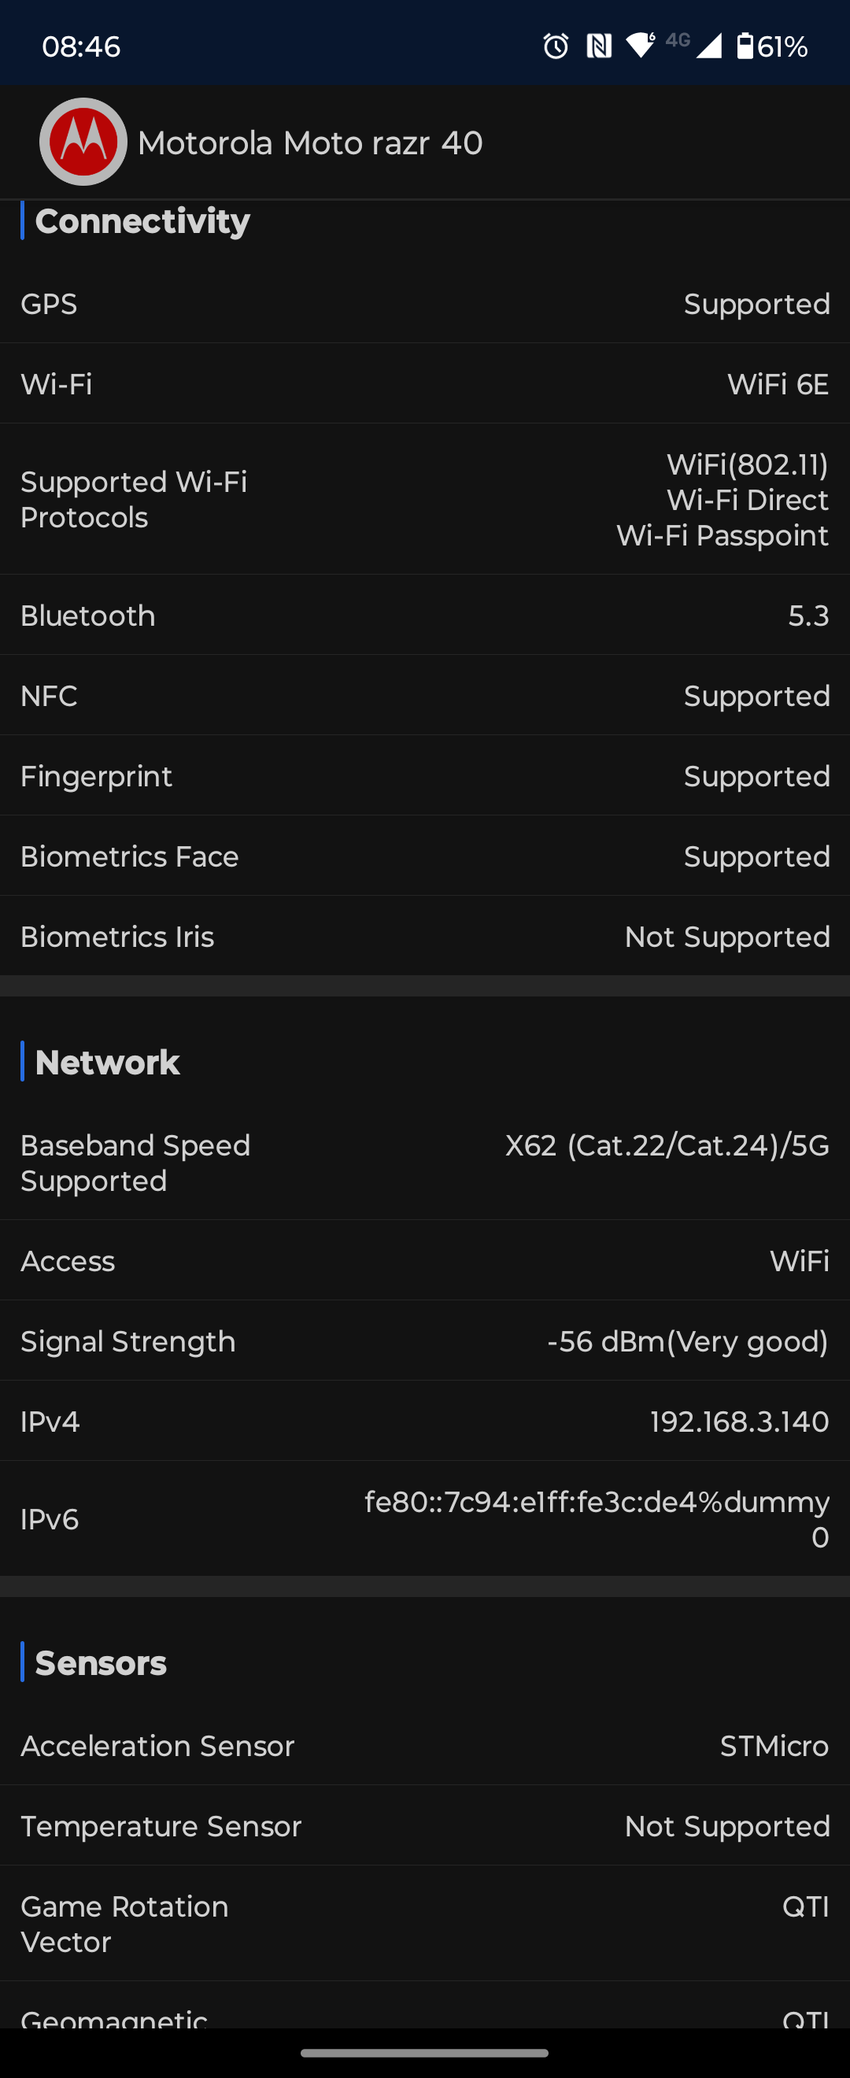Select the Fingerprint Supported row
850x2078 pixels.
pos(425,776)
